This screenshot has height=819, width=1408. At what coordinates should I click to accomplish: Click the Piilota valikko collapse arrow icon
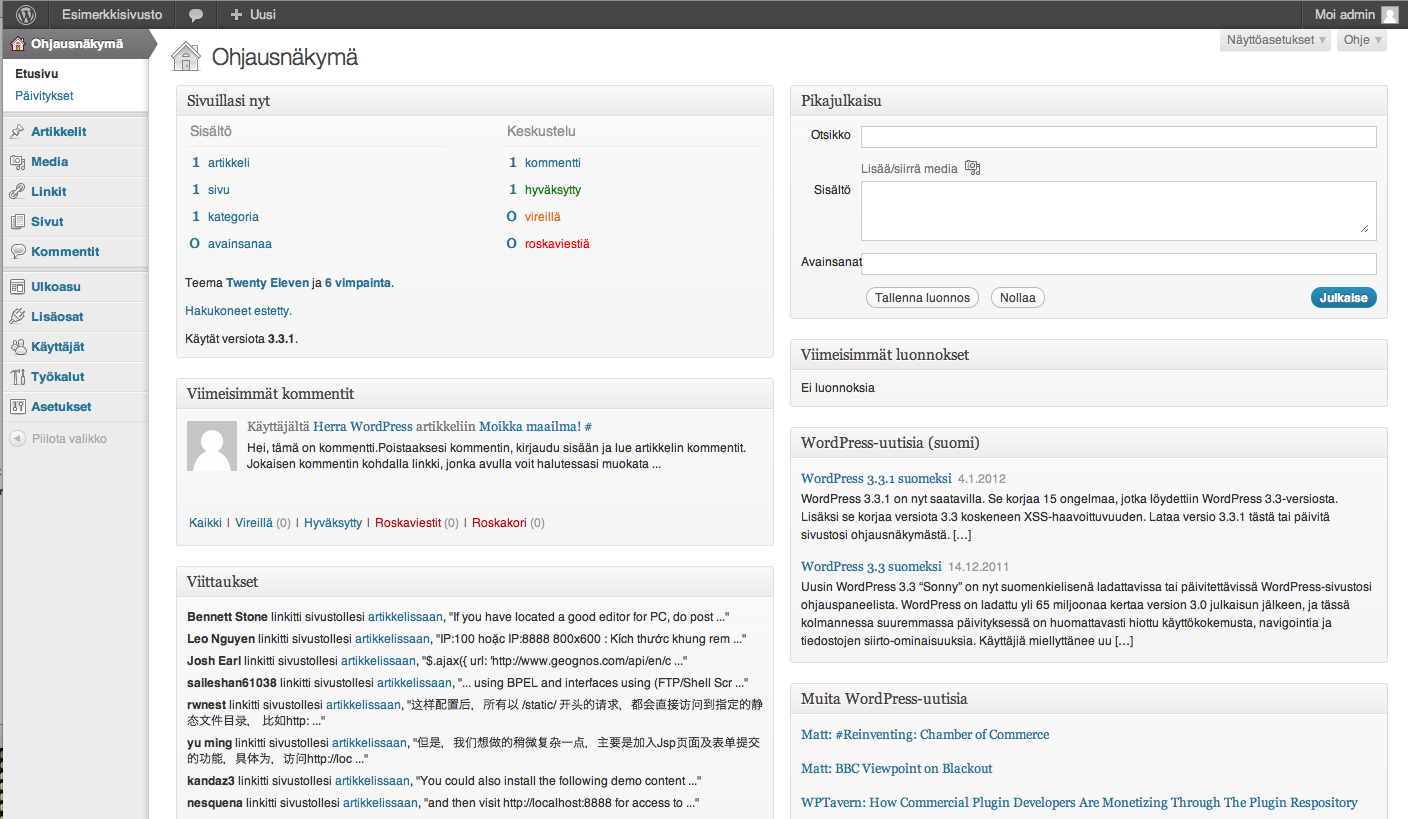click(17, 439)
